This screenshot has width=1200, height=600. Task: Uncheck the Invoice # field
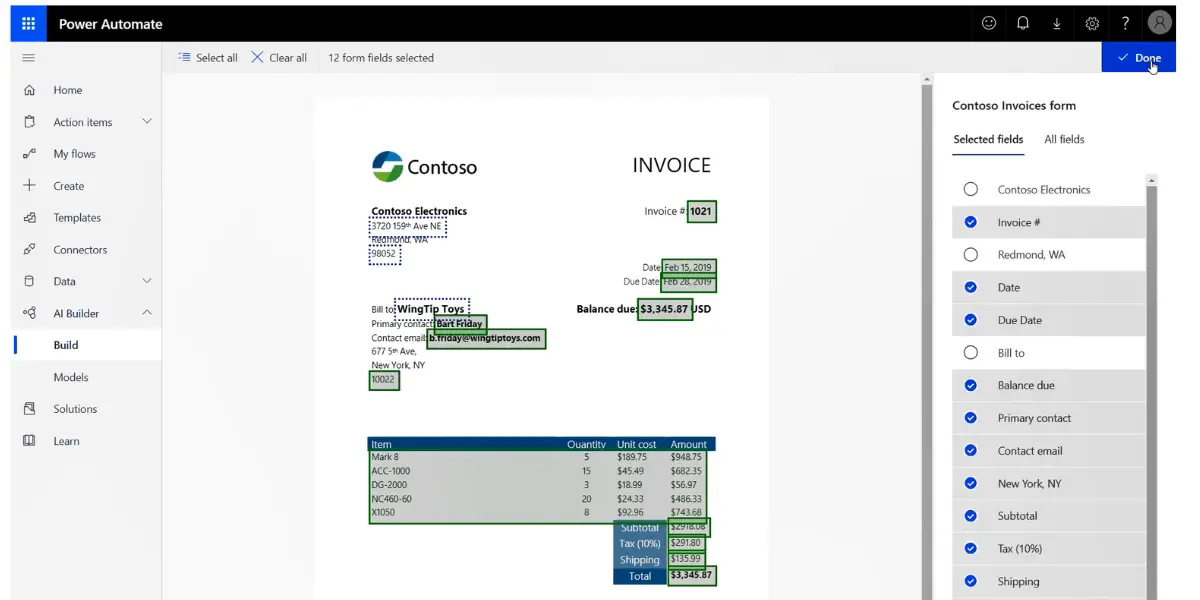point(970,222)
